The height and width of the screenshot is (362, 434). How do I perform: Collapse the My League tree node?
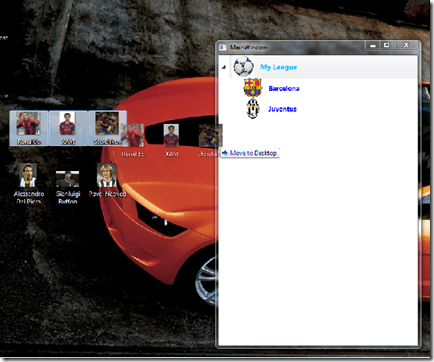(x=224, y=67)
